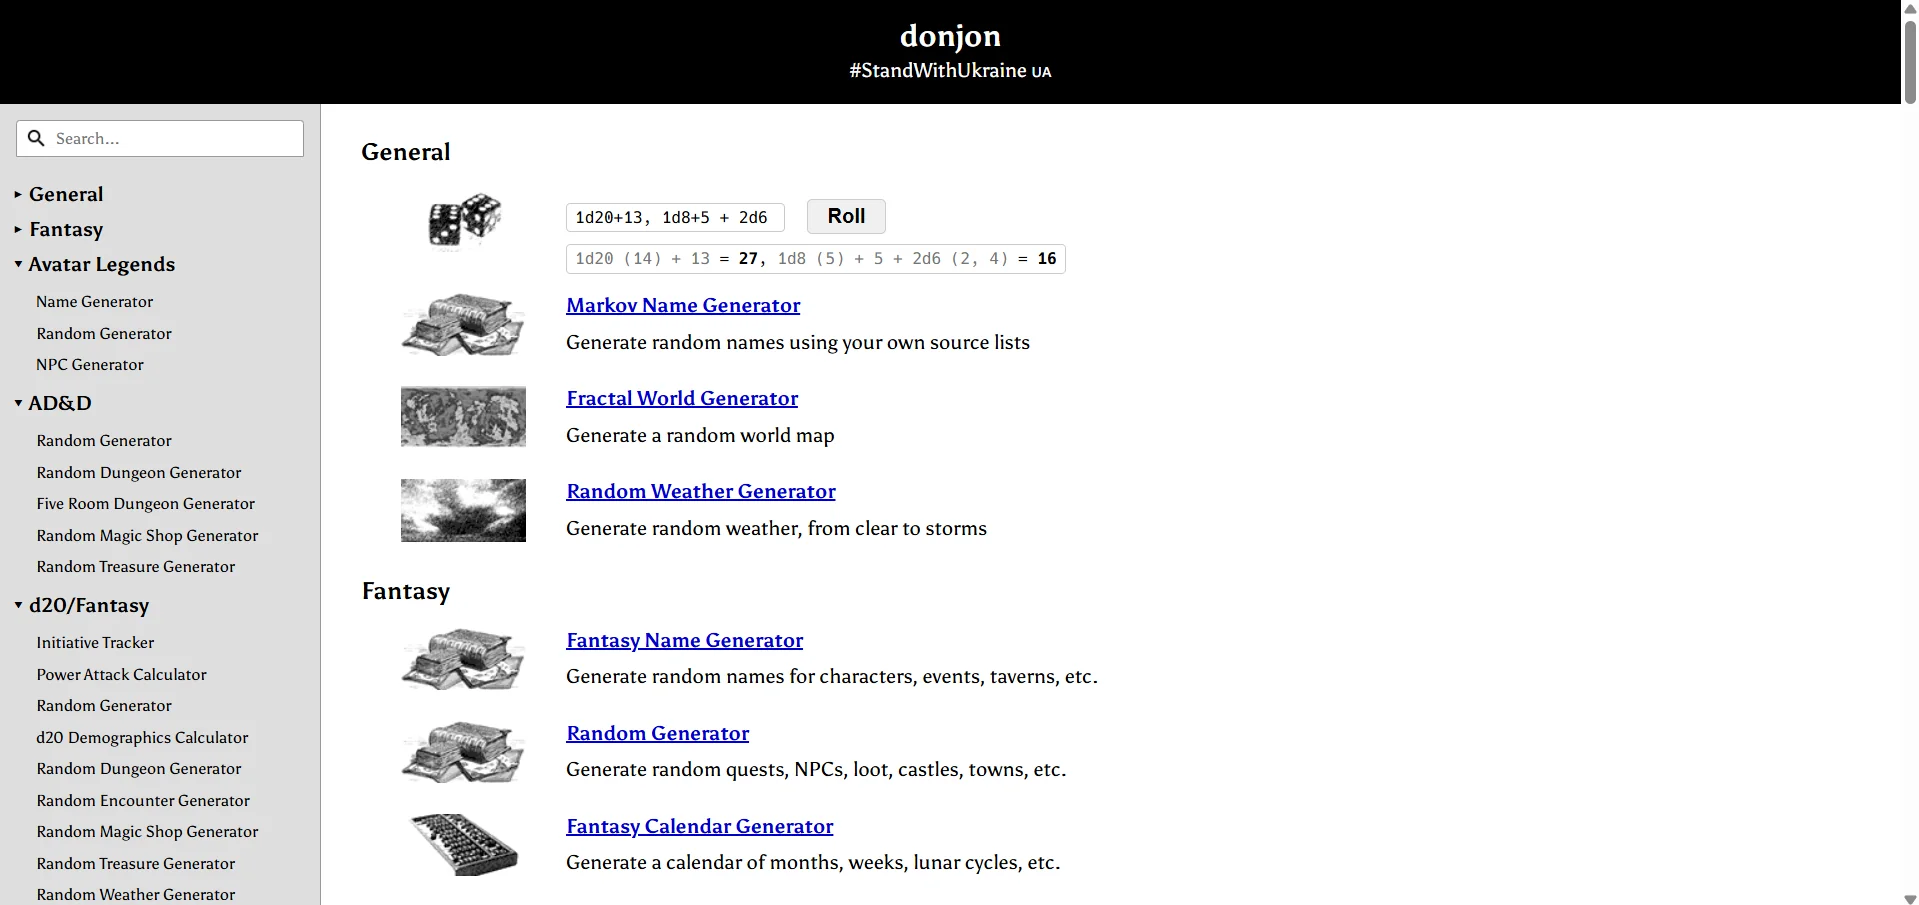Viewport: 1919px width, 905px height.
Task: Open Initiative Tracker in sidebar
Action: click(95, 642)
